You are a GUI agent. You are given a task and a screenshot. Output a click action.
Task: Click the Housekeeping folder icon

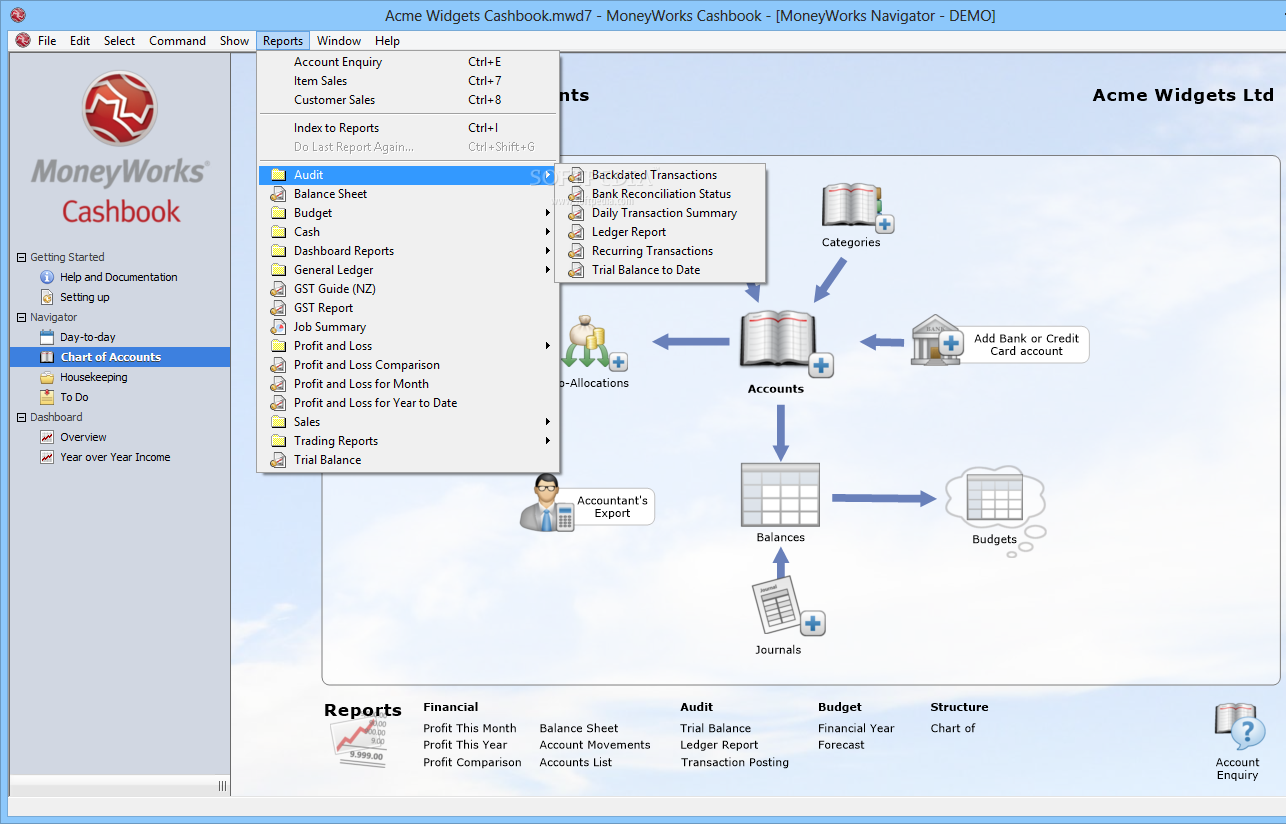pos(47,377)
